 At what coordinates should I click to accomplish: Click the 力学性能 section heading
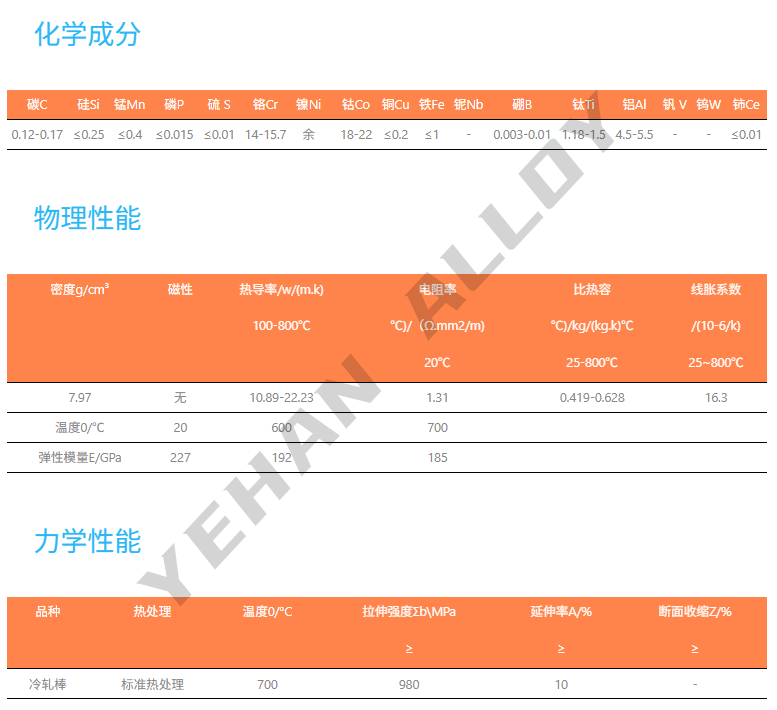(87, 541)
